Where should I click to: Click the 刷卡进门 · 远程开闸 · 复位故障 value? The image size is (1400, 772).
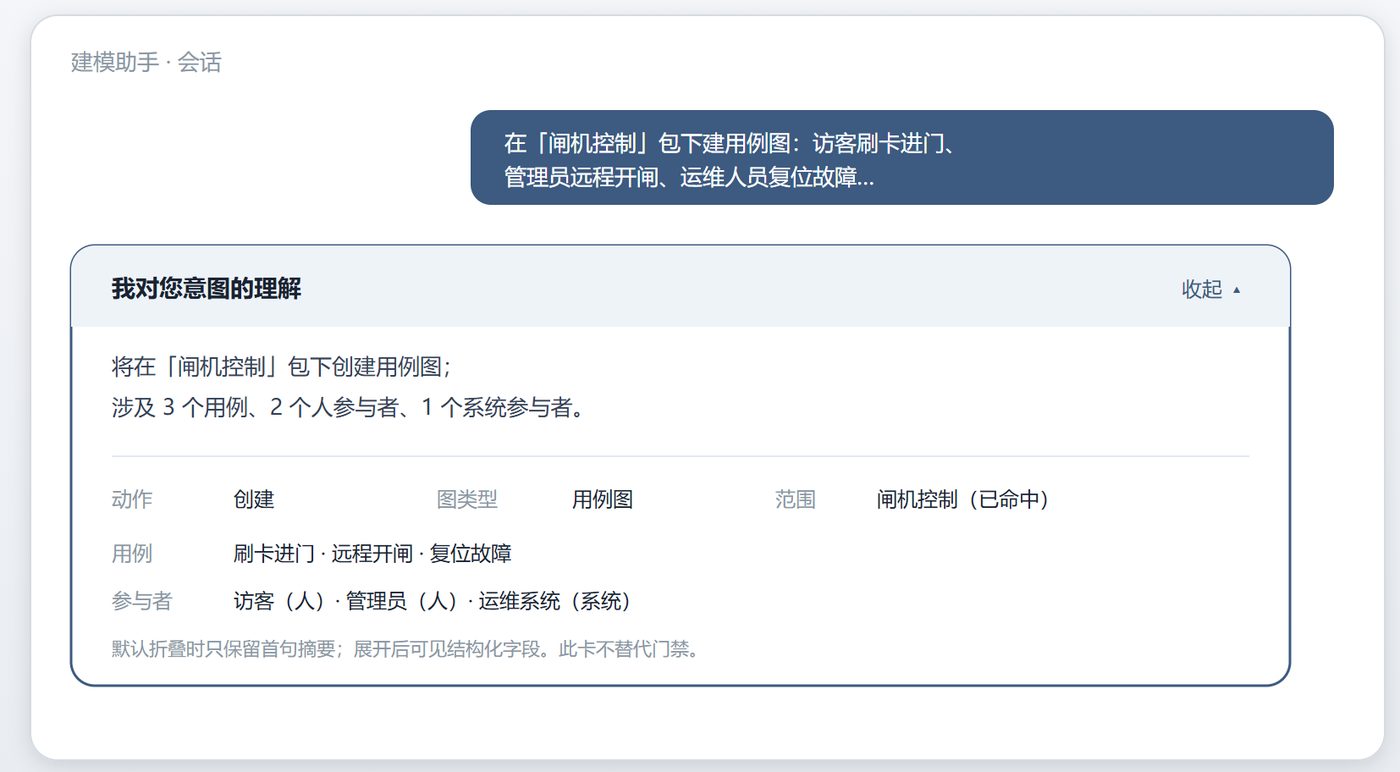pyautogui.click(x=373, y=553)
